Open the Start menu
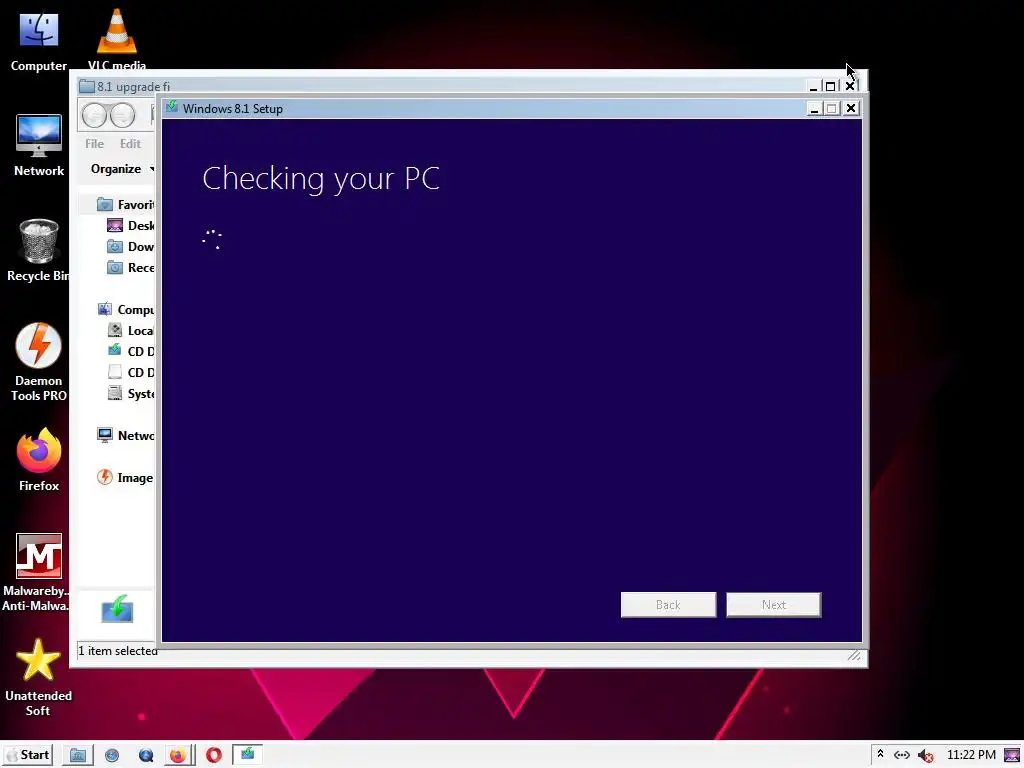The image size is (1024, 768). [27, 755]
